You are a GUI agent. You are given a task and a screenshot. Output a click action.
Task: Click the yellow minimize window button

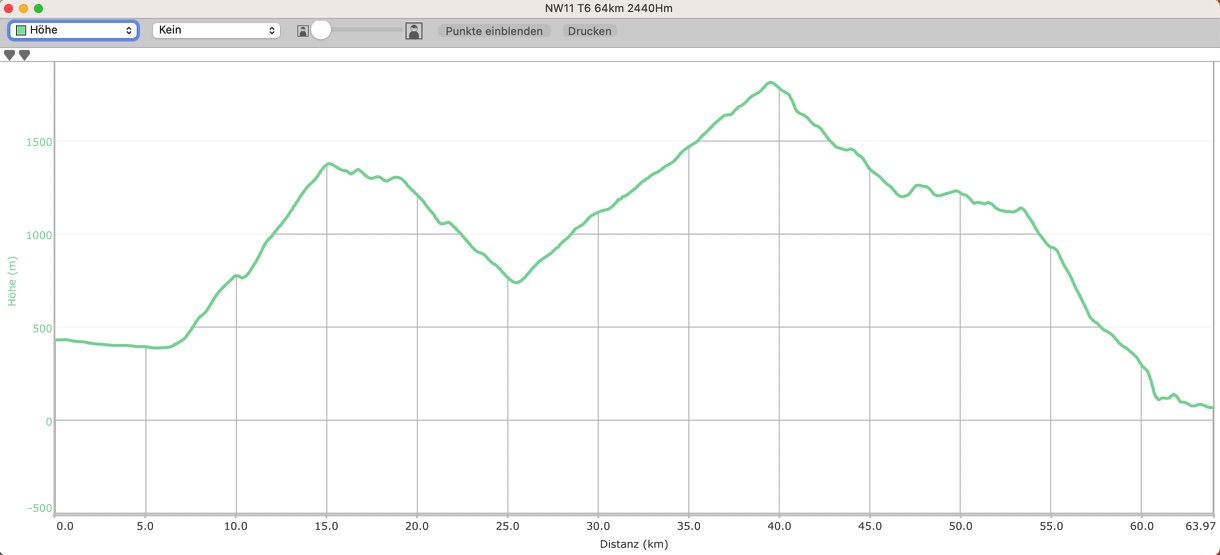24,8
